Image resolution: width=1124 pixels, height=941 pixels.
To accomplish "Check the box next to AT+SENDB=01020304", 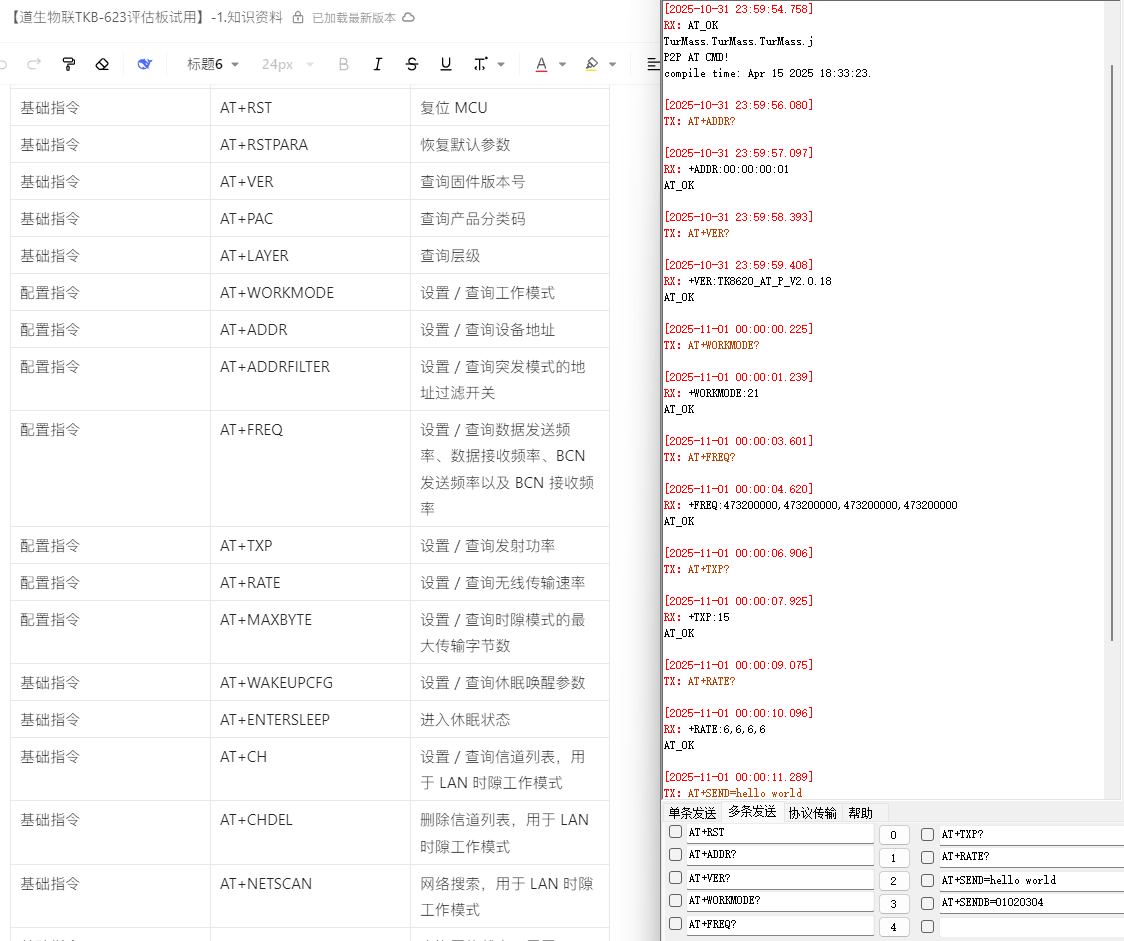I will [x=928, y=903].
